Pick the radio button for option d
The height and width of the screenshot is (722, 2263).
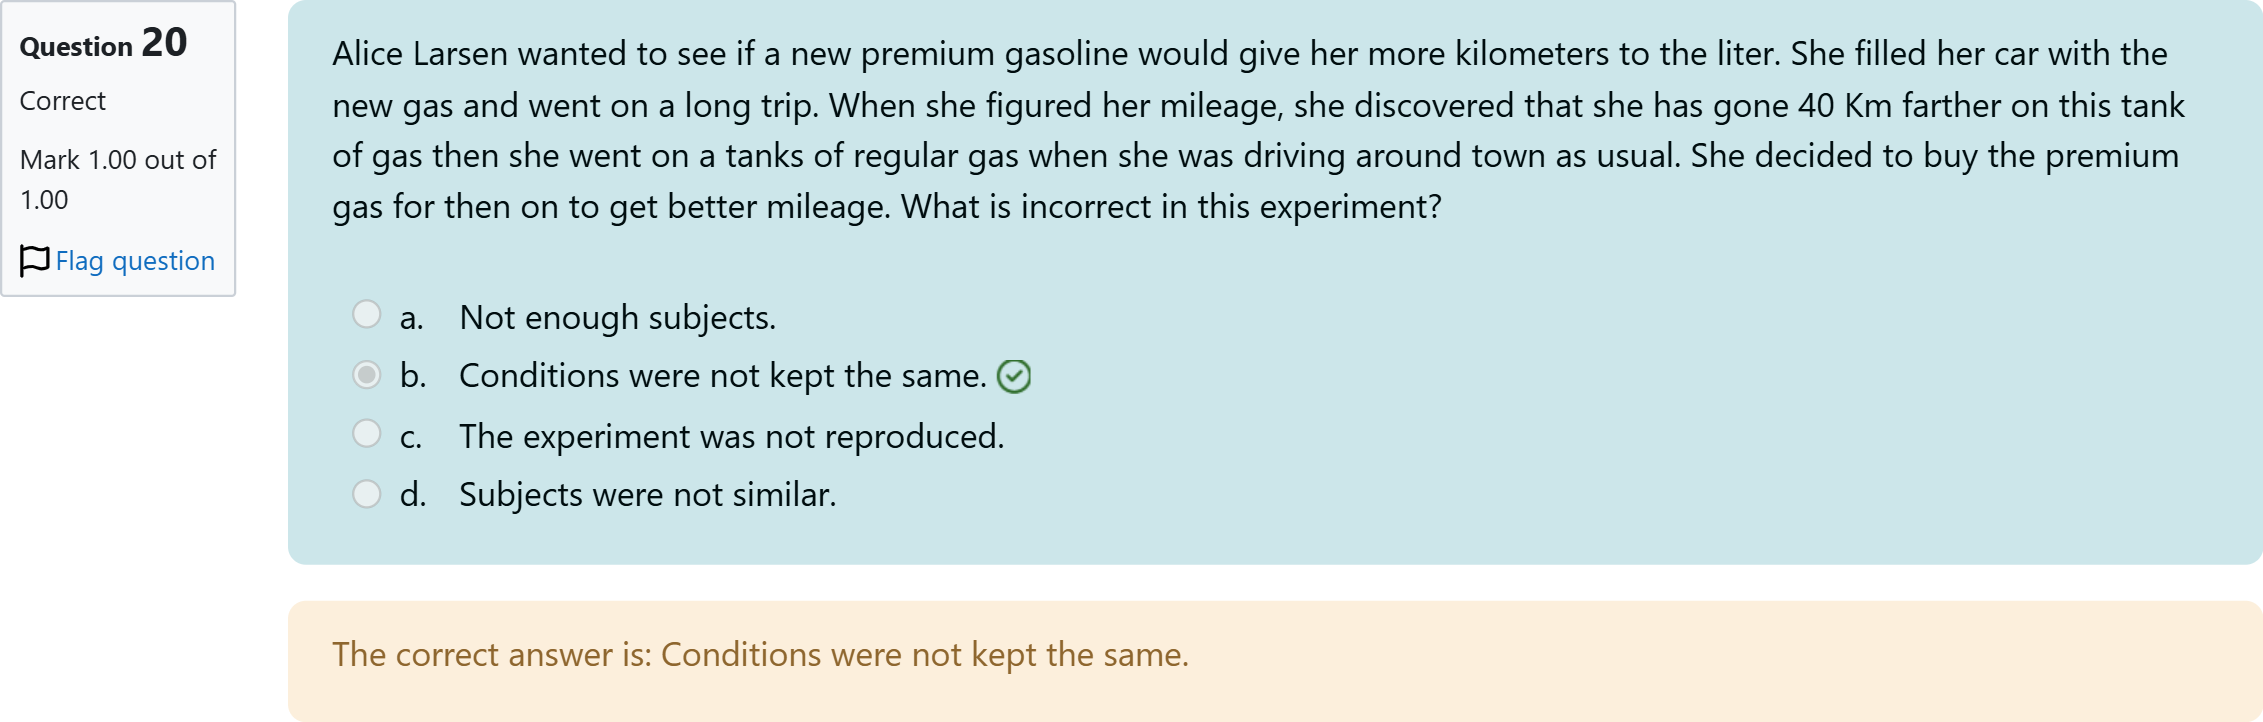tap(367, 494)
